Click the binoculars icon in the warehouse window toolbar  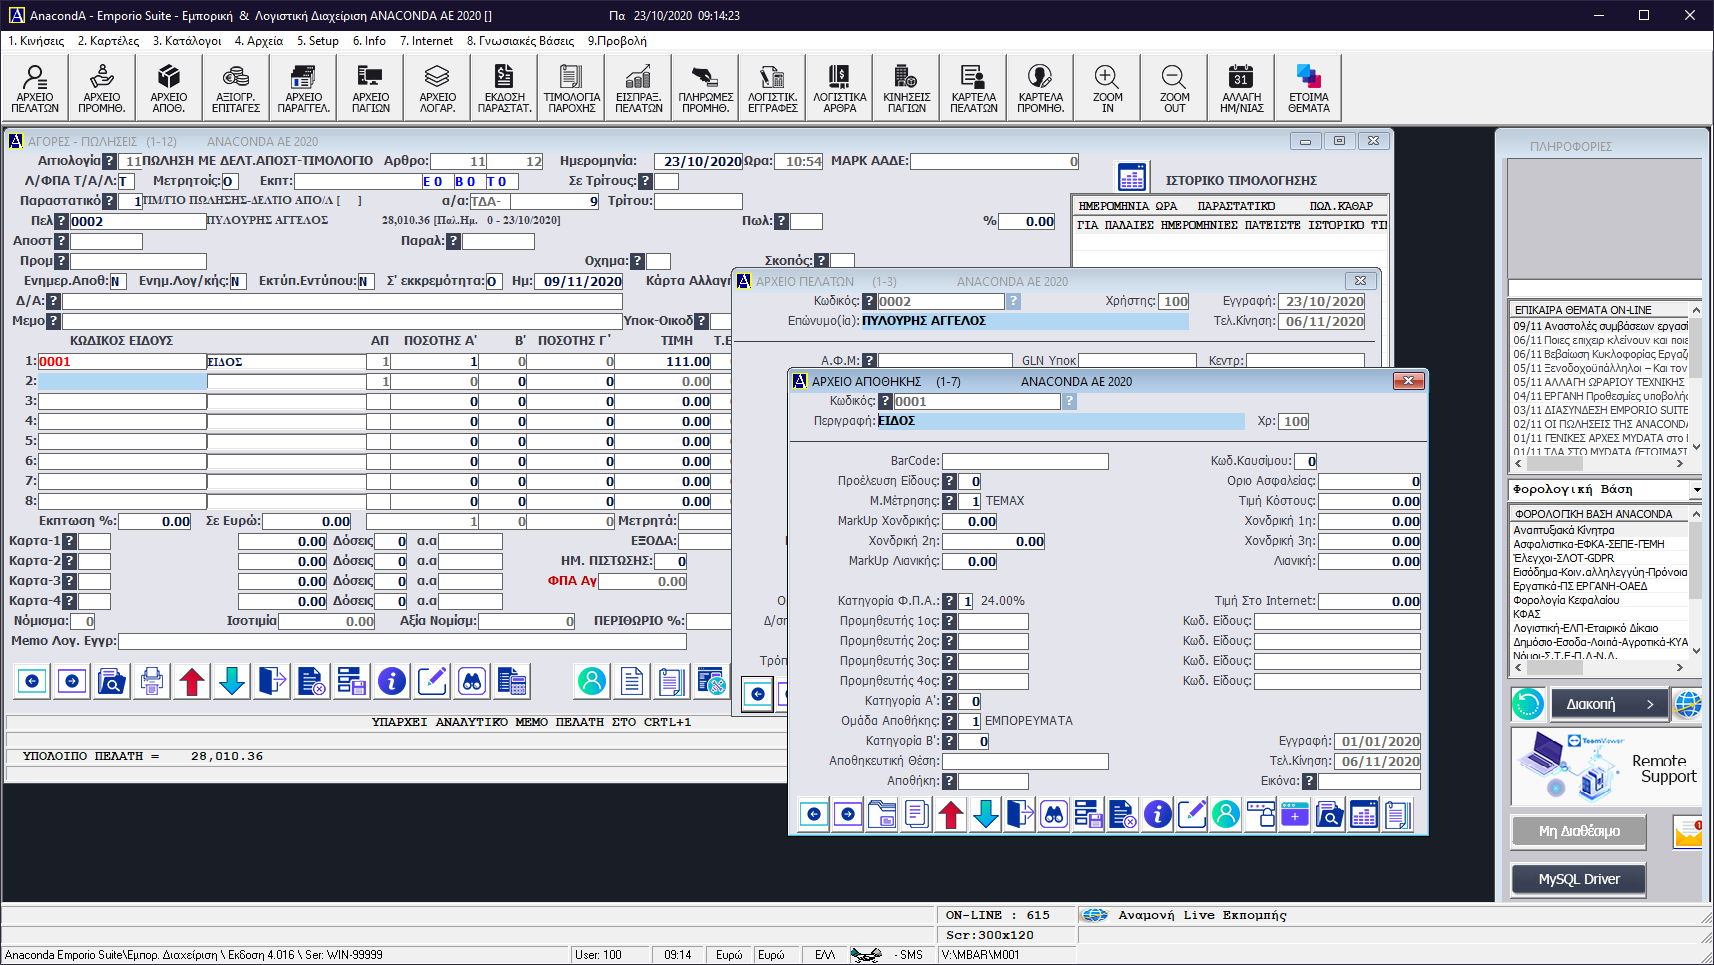pyautogui.click(x=1054, y=815)
